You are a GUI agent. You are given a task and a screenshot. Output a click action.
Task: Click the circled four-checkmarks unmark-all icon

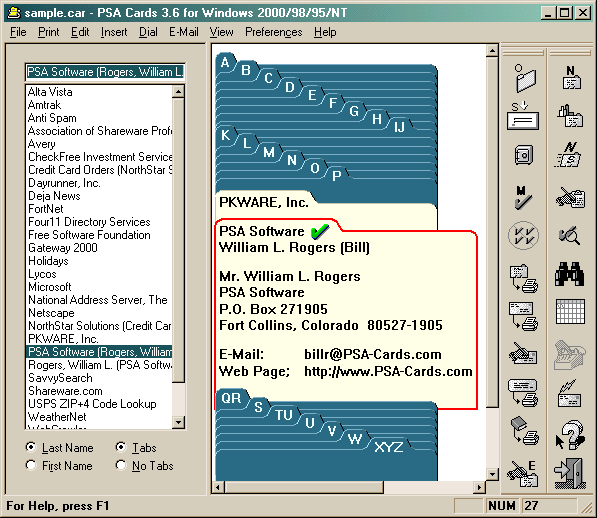(x=524, y=235)
